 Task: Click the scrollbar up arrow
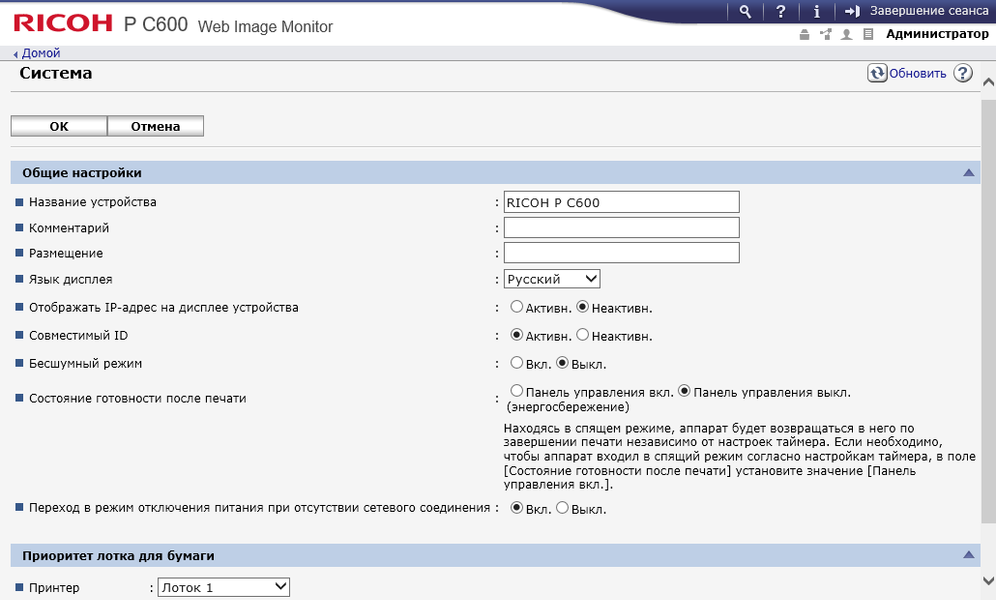pyautogui.click(x=988, y=82)
